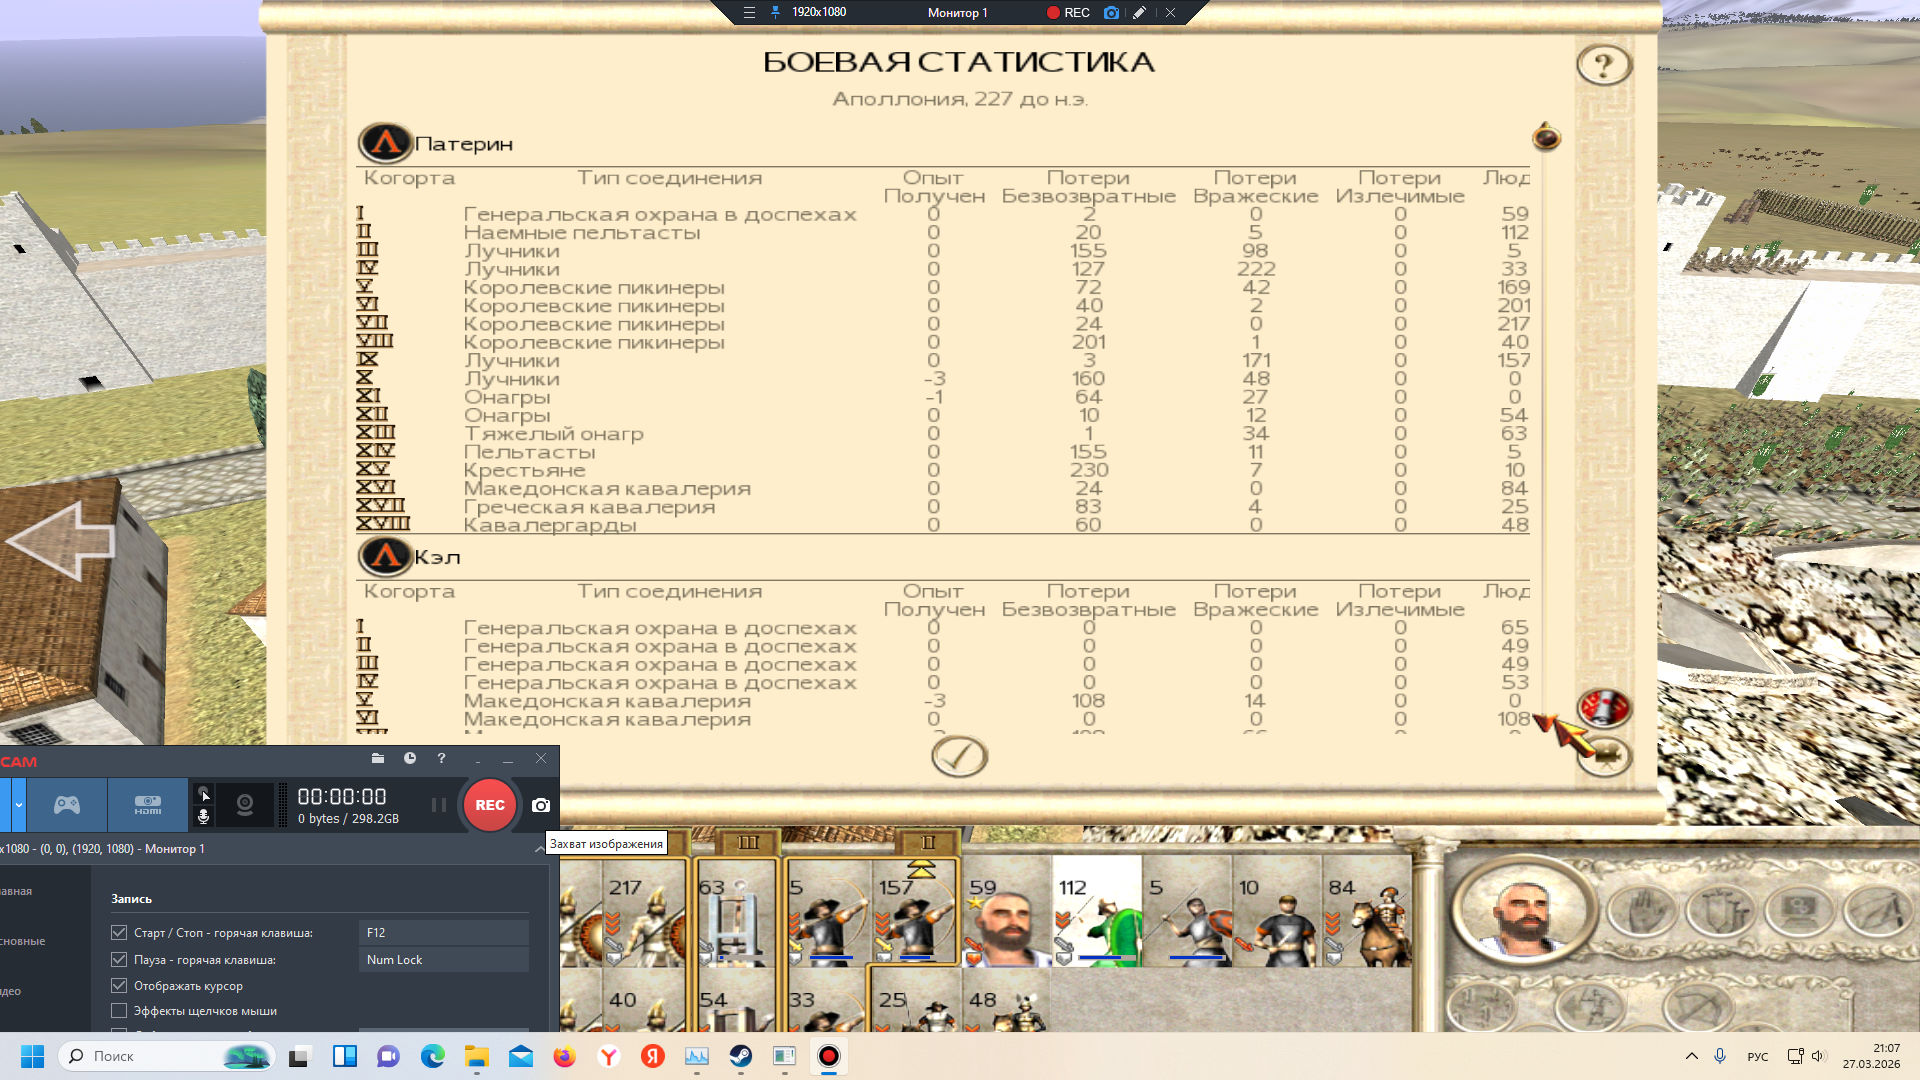Toggle Bandicam webcam overlay icon

click(245, 804)
